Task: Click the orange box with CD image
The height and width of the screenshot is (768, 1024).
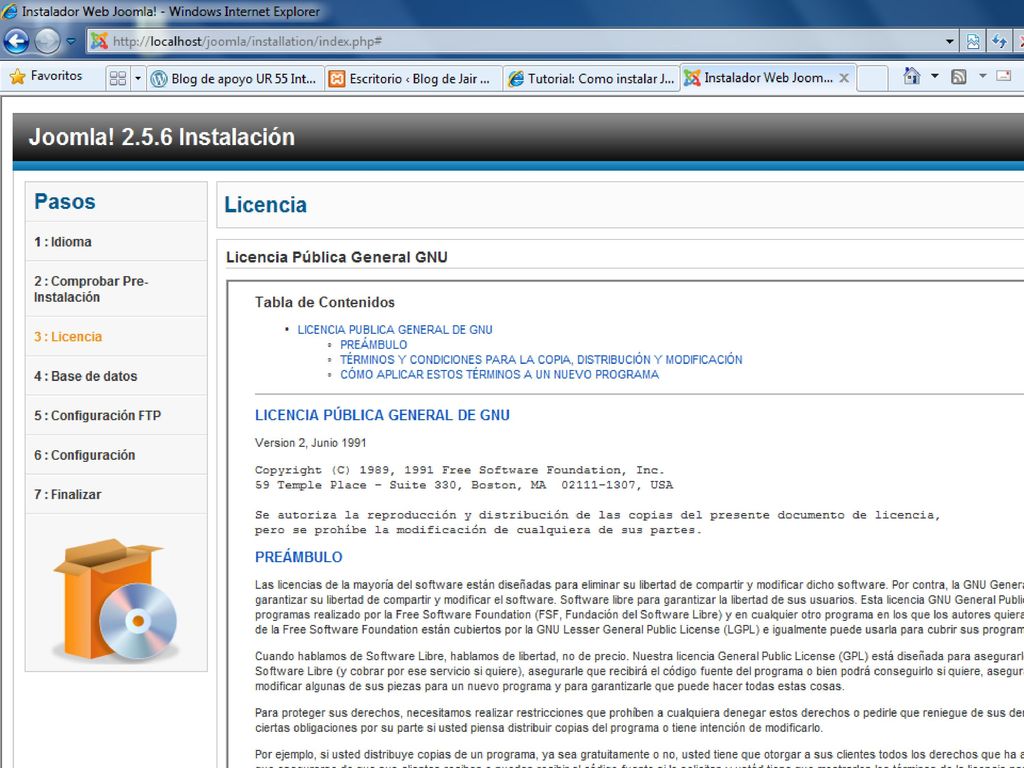Action: click(x=116, y=600)
